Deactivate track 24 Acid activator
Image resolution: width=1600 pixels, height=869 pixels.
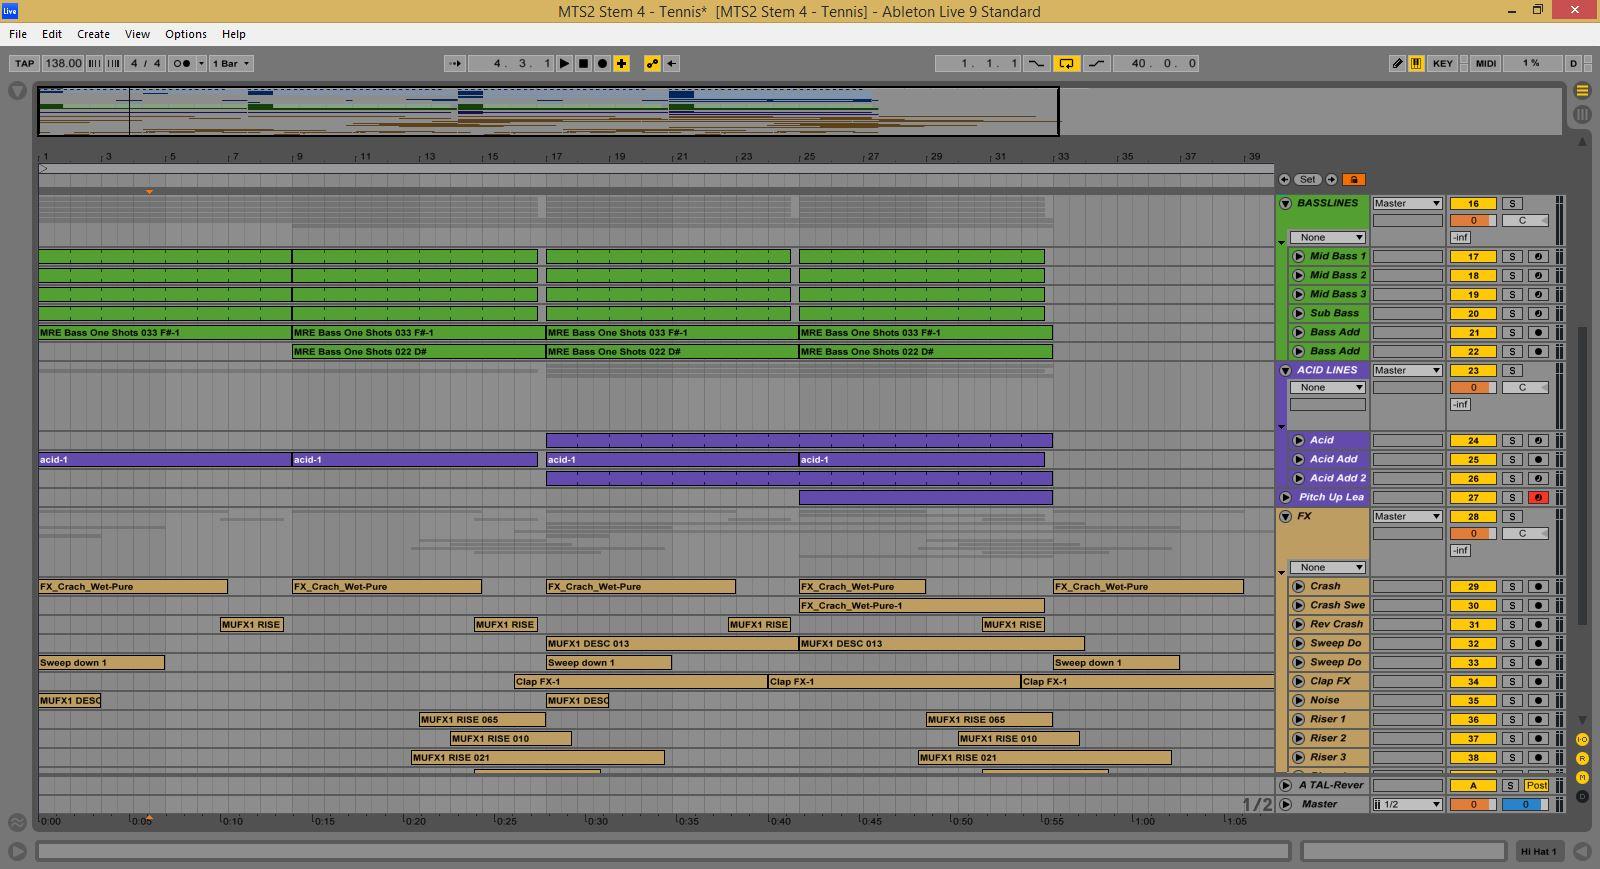(x=1473, y=440)
